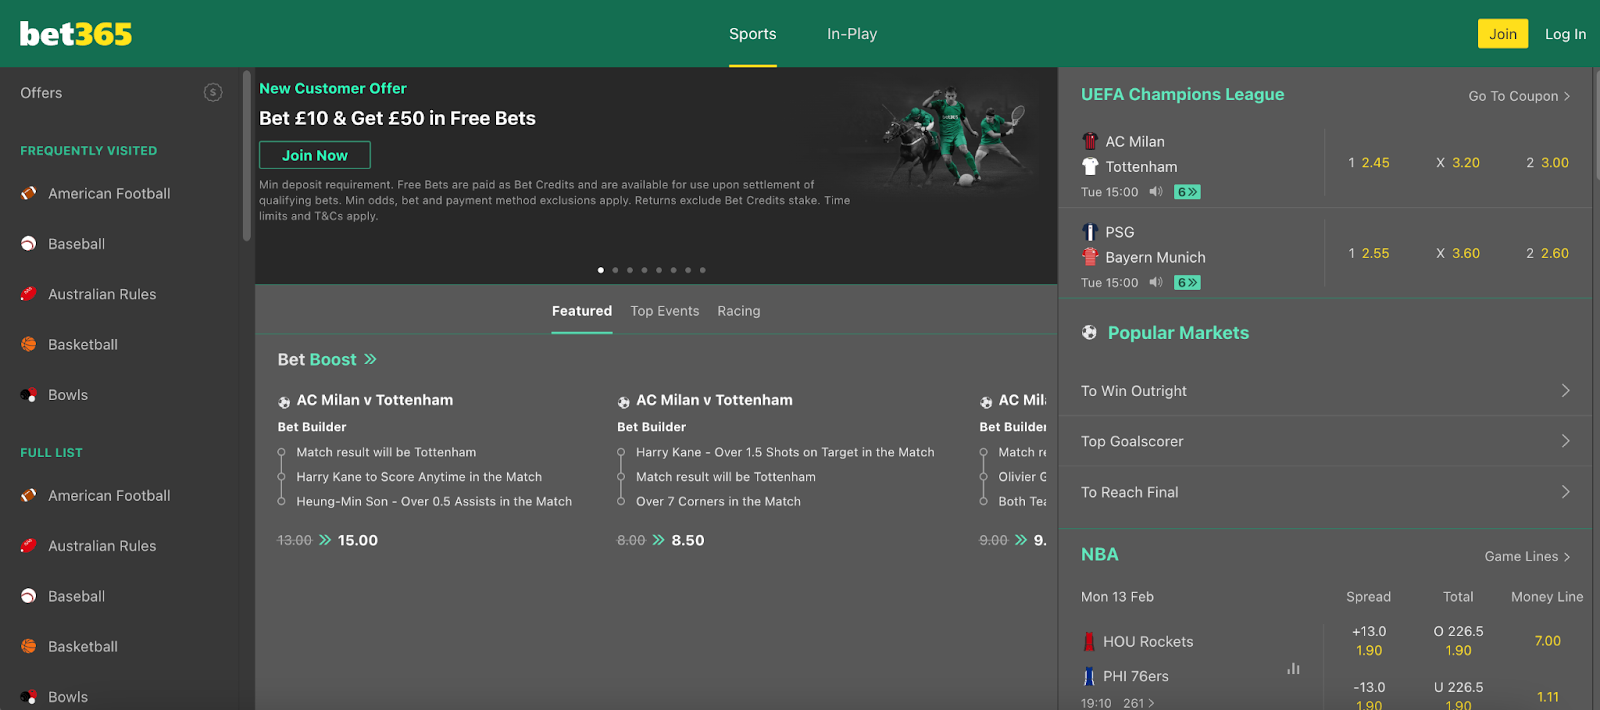Open UEFA Champions League heading

(1182, 94)
